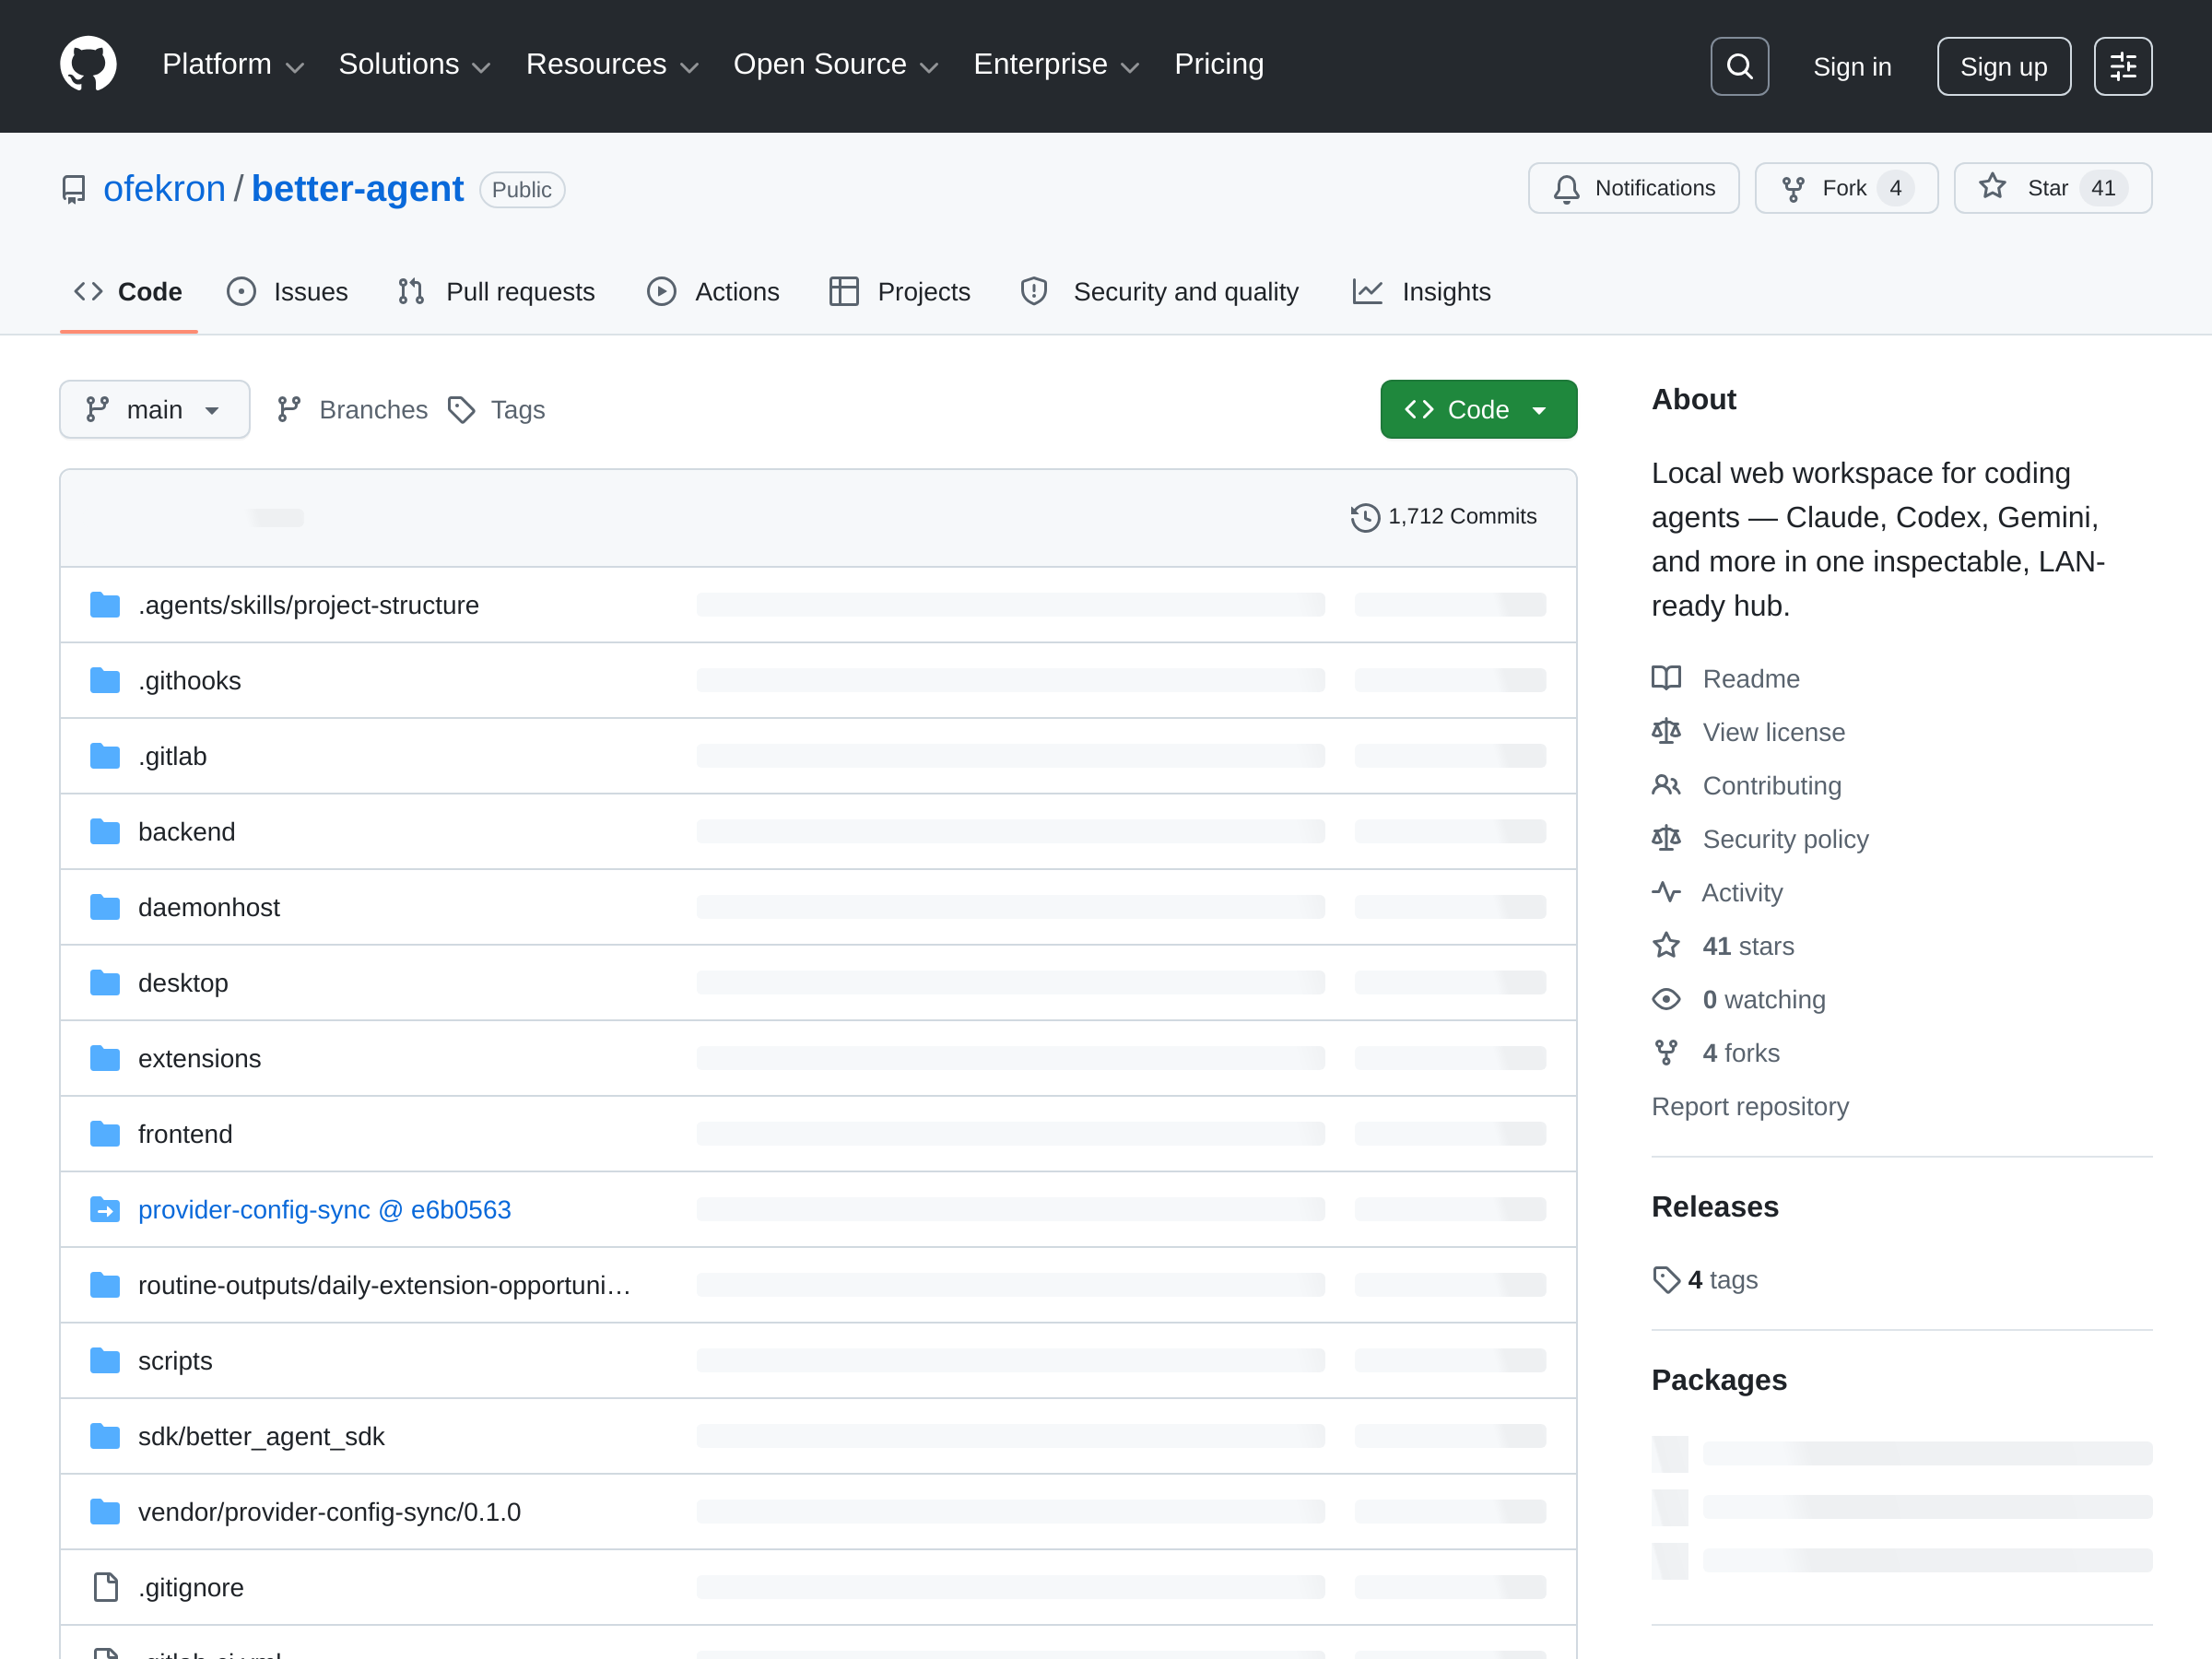
Task: Expand the Resources menu
Action: (612, 65)
